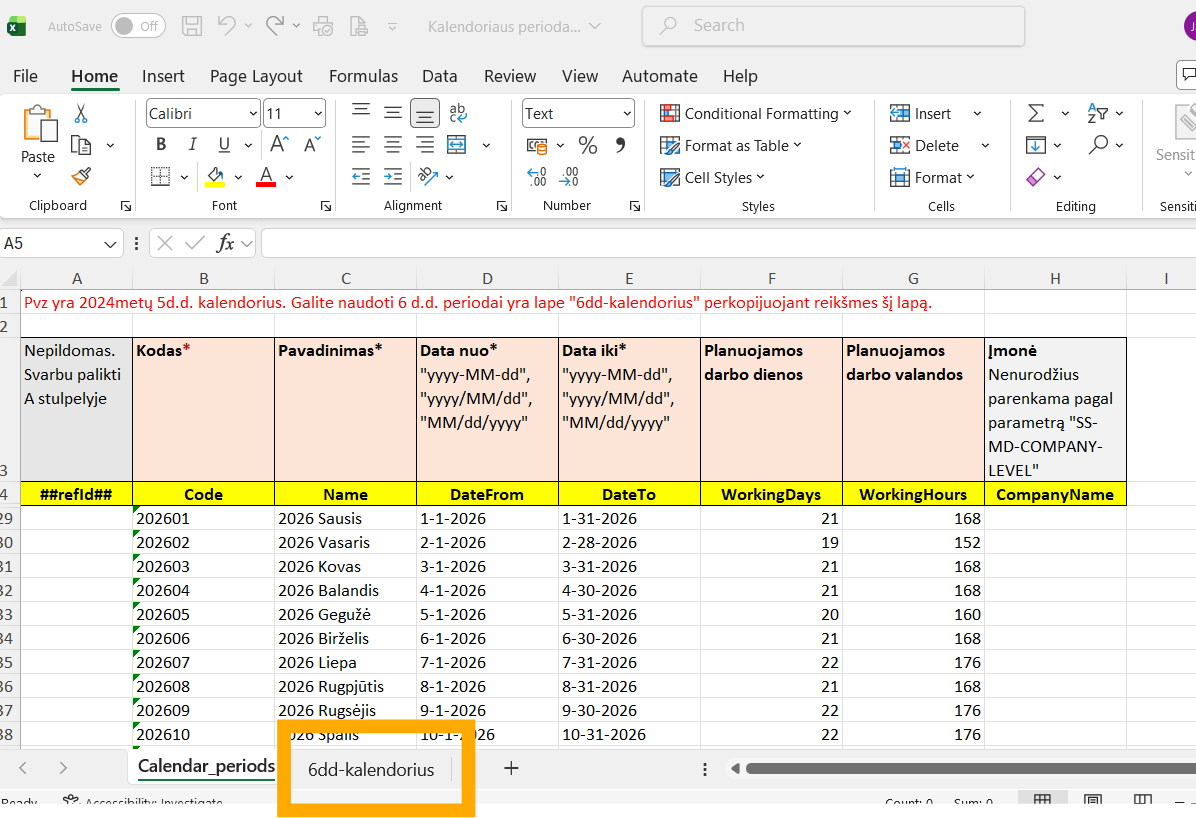
Task: Select column D header
Action: click(x=487, y=279)
